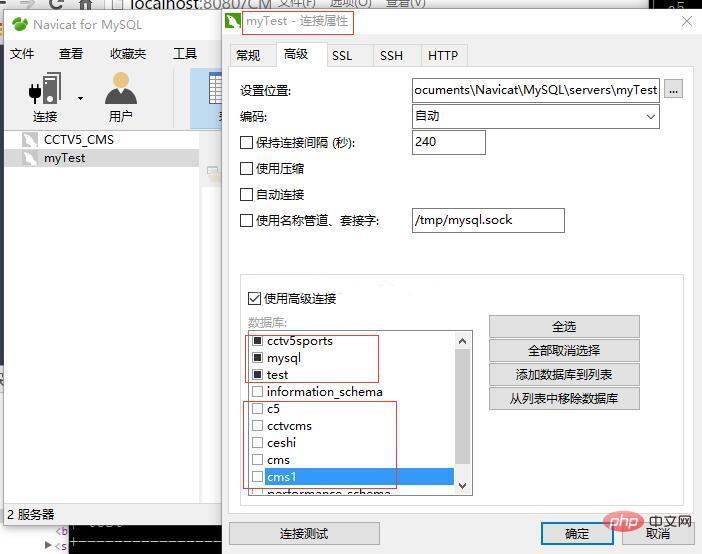Open the 文件 menu in Navicat

tap(22, 54)
